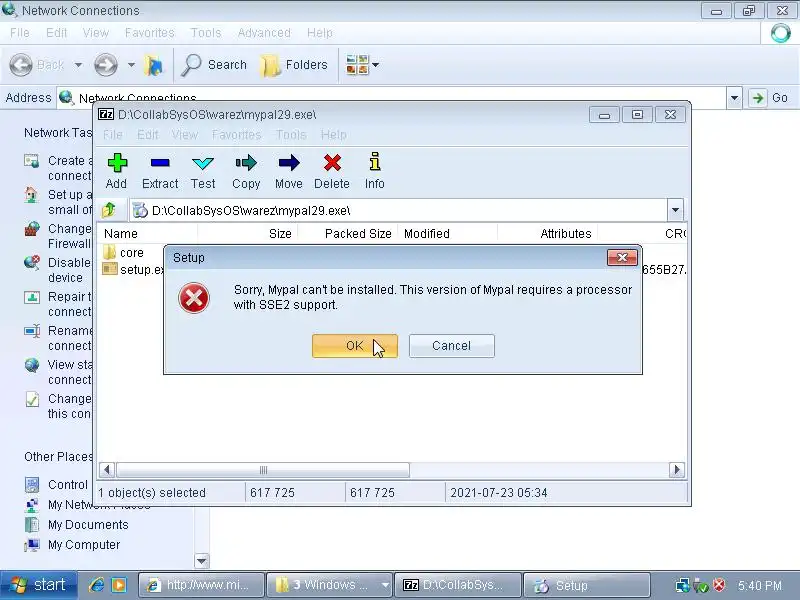Click the Back button in Network Connections
The width and height of the screenshot is (800, 600).
click(37, 65)
